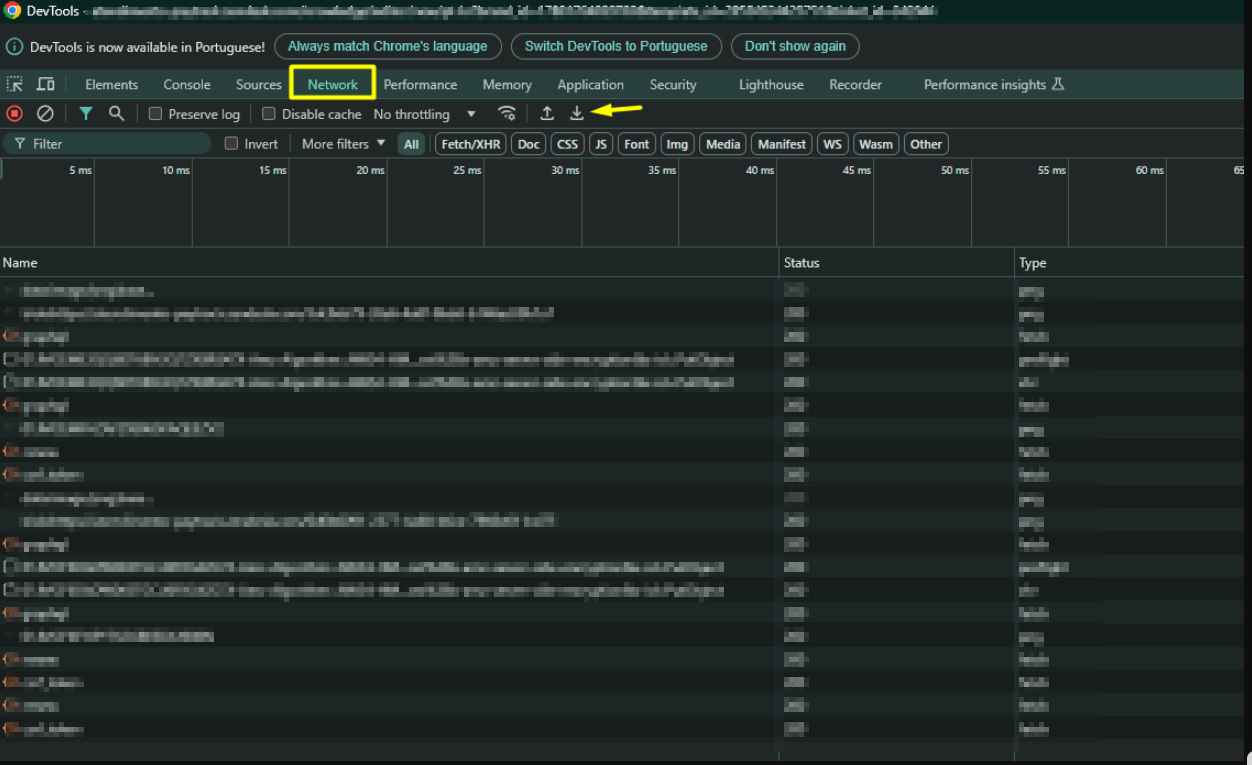
Task: Filter requests by JS type
Action: pyautogui.click(x=601, y=144)
